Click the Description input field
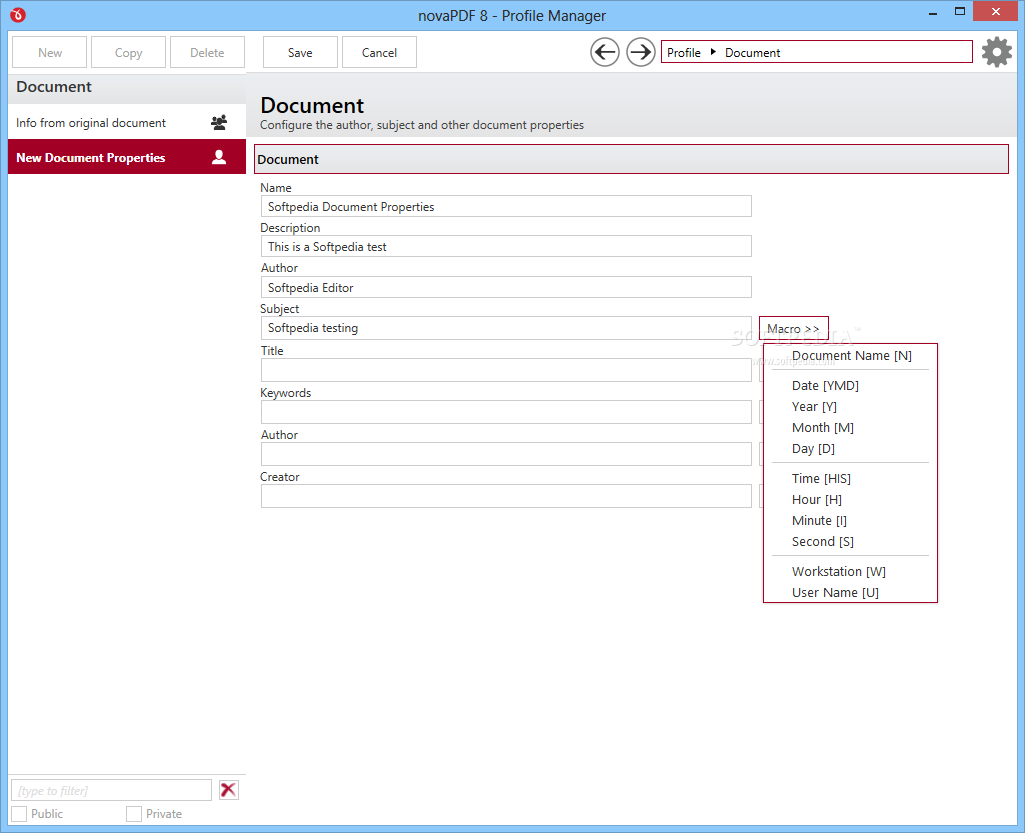This screenshot has height=833, width=1025. point(506,246)
